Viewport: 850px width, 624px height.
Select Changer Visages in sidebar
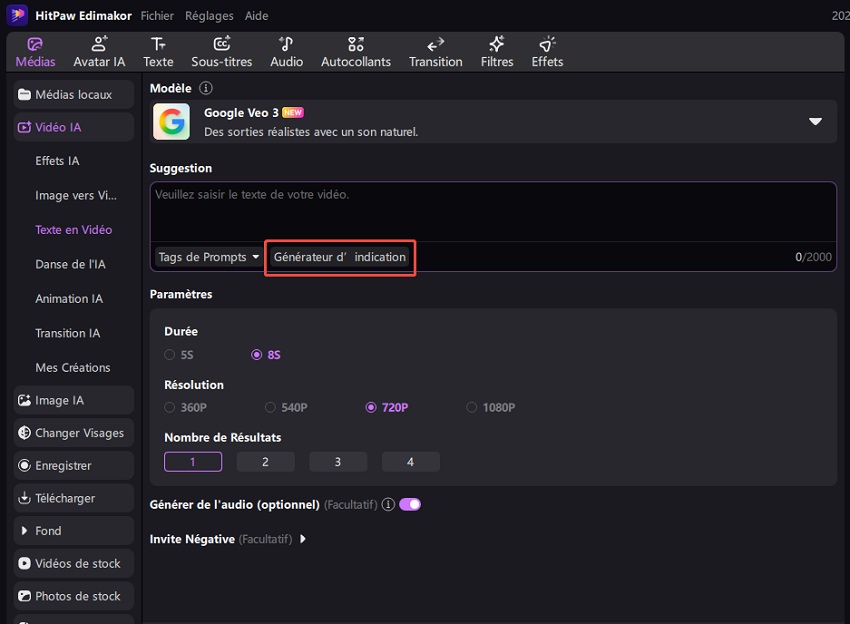(74, 433)
